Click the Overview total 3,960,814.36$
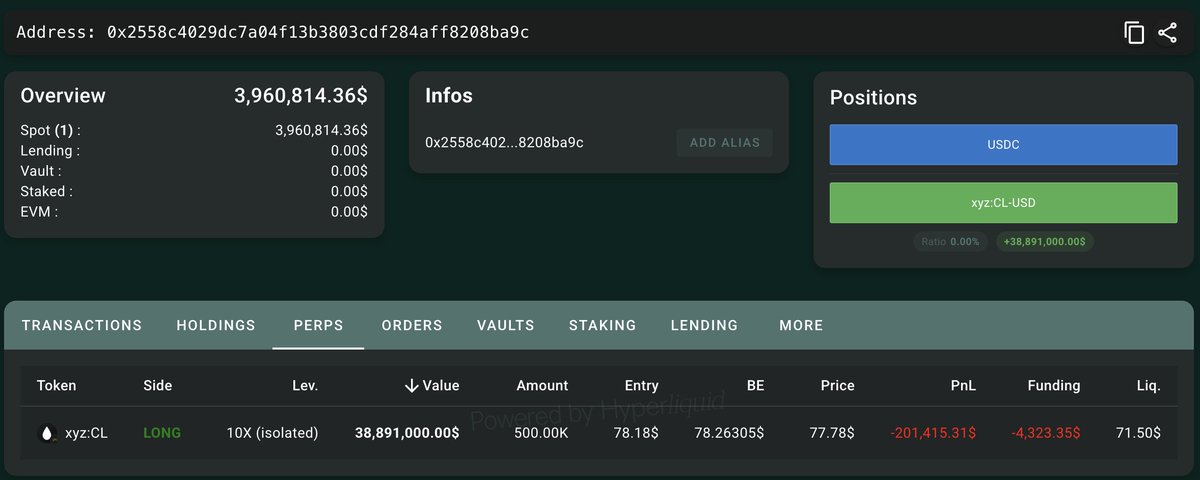The height and width of the screenshot is (480, 1200). tap(301, 96)
